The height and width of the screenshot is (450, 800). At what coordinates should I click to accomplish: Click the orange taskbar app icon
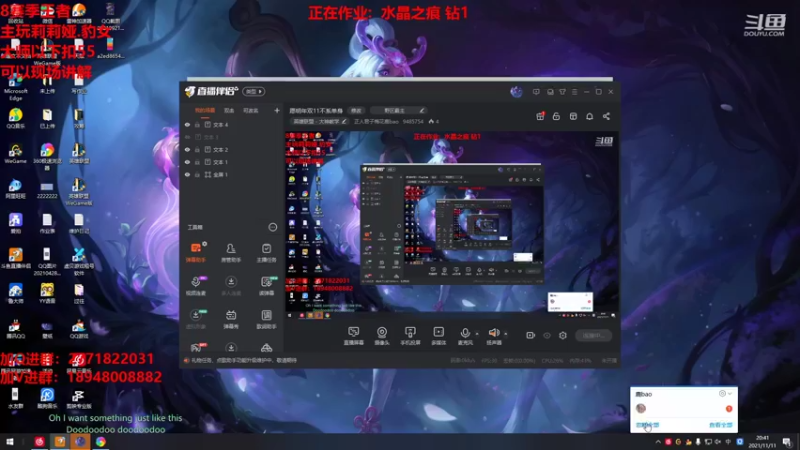click(x=60, y=442)
